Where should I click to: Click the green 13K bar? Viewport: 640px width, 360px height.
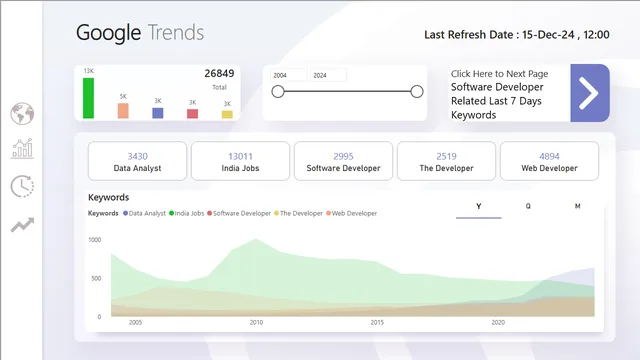click(88, 98)
